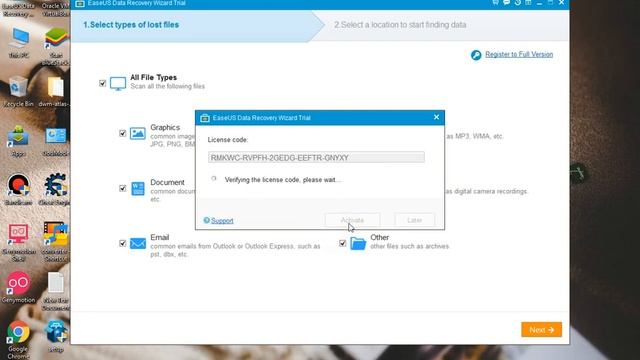Click the shopping cart icon in title bar
This screenshot has width=640, height=360.
point(495,2)
